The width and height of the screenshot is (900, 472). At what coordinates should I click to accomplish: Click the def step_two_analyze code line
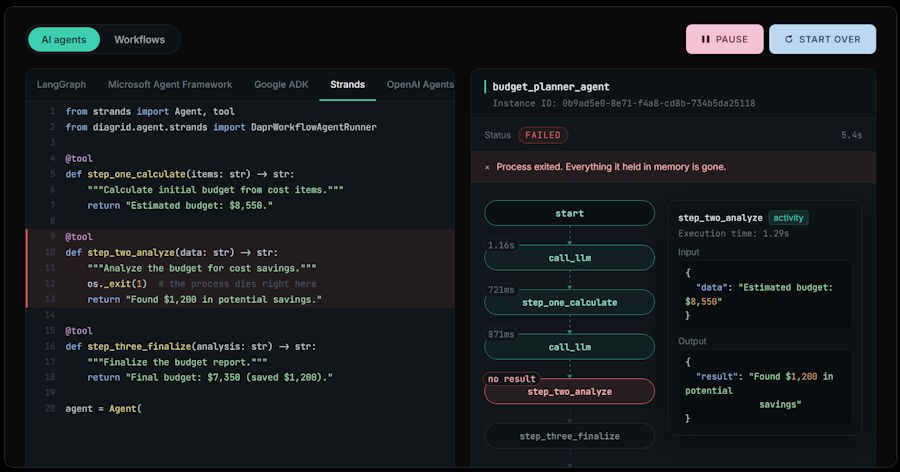pos(172,252)
